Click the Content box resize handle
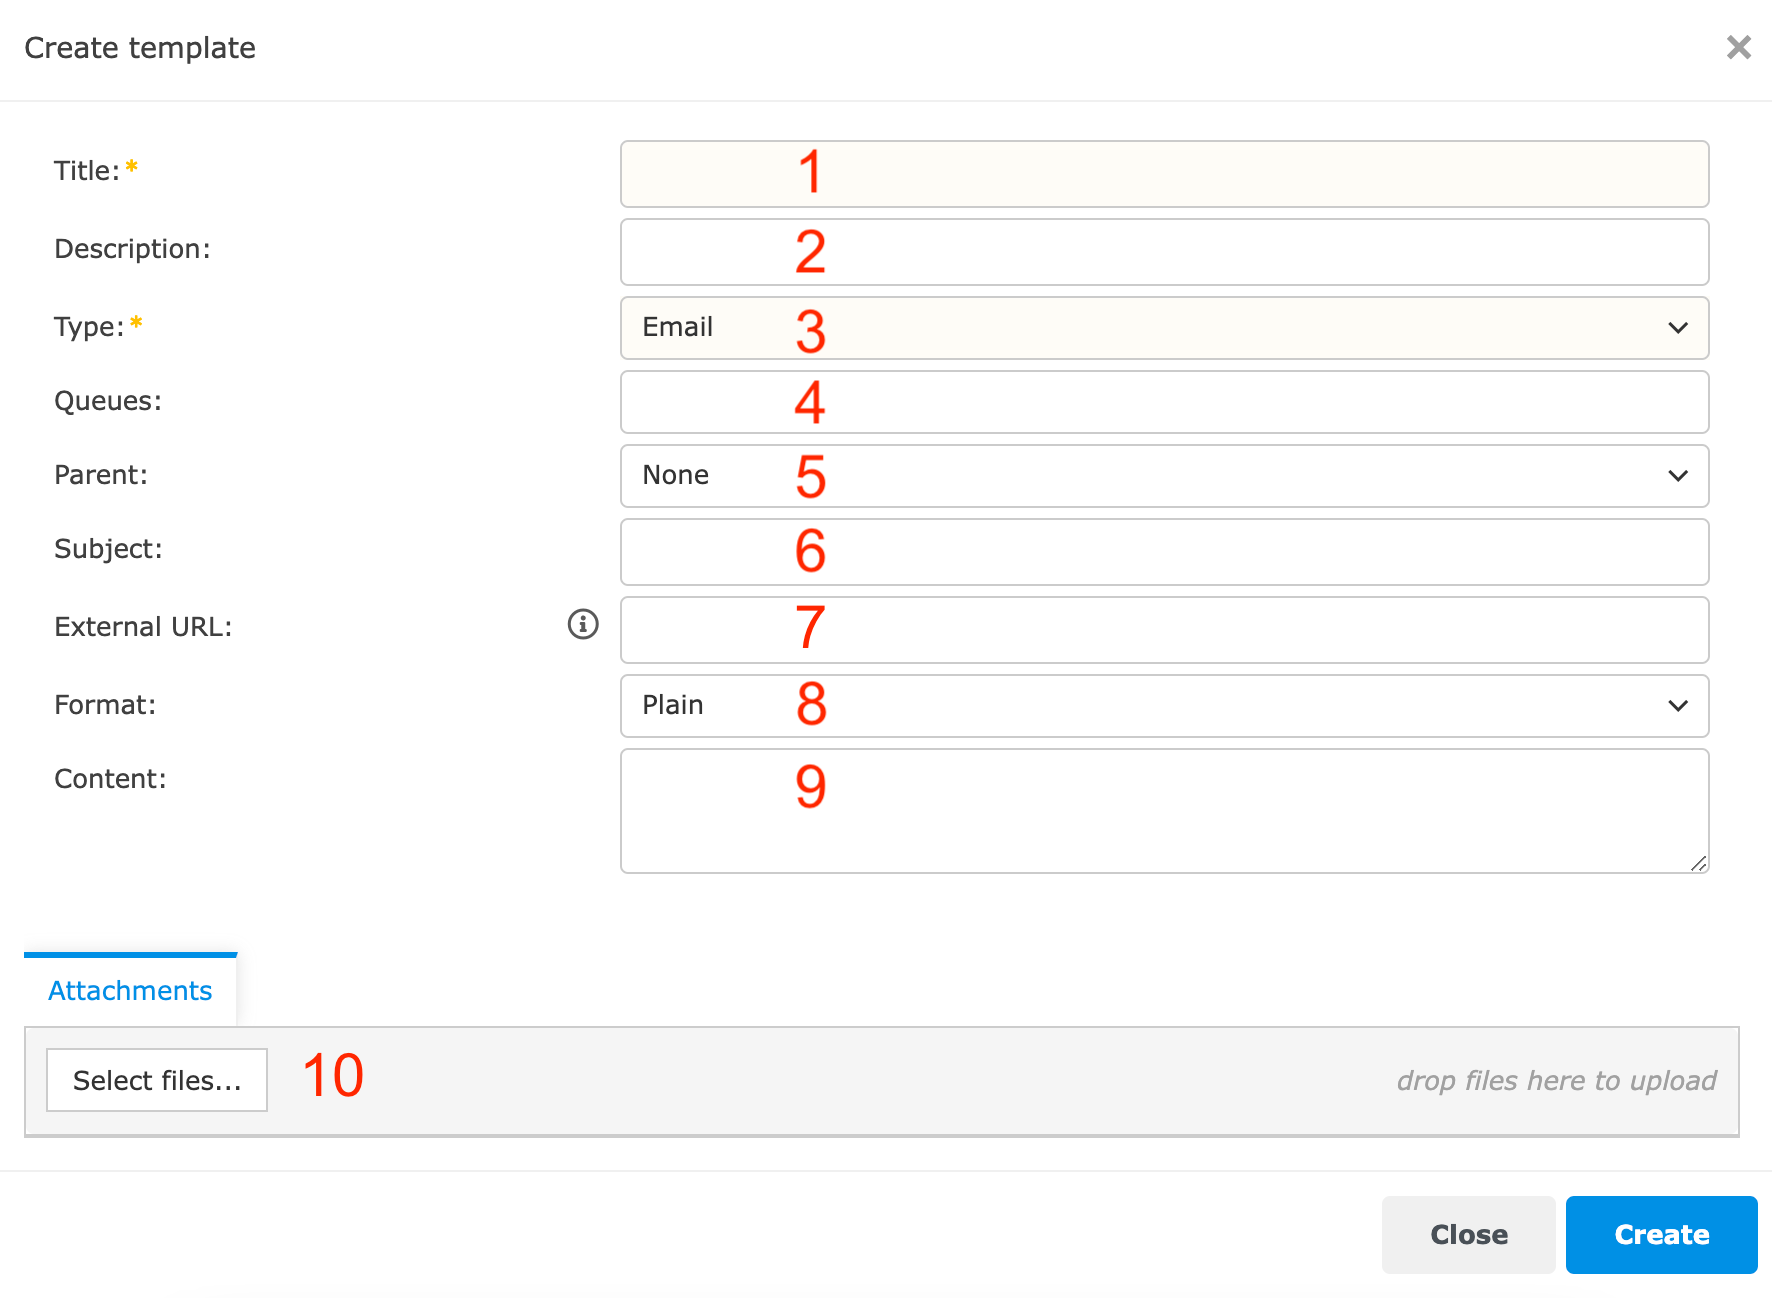Image resolution: width=1772 pixels, height=1298 pixels. point(1699,864)
